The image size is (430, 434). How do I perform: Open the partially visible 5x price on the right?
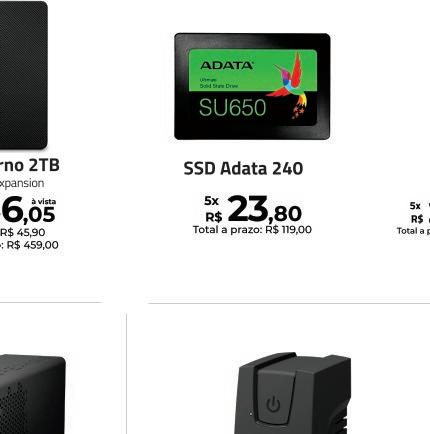[x=420, y=213]
